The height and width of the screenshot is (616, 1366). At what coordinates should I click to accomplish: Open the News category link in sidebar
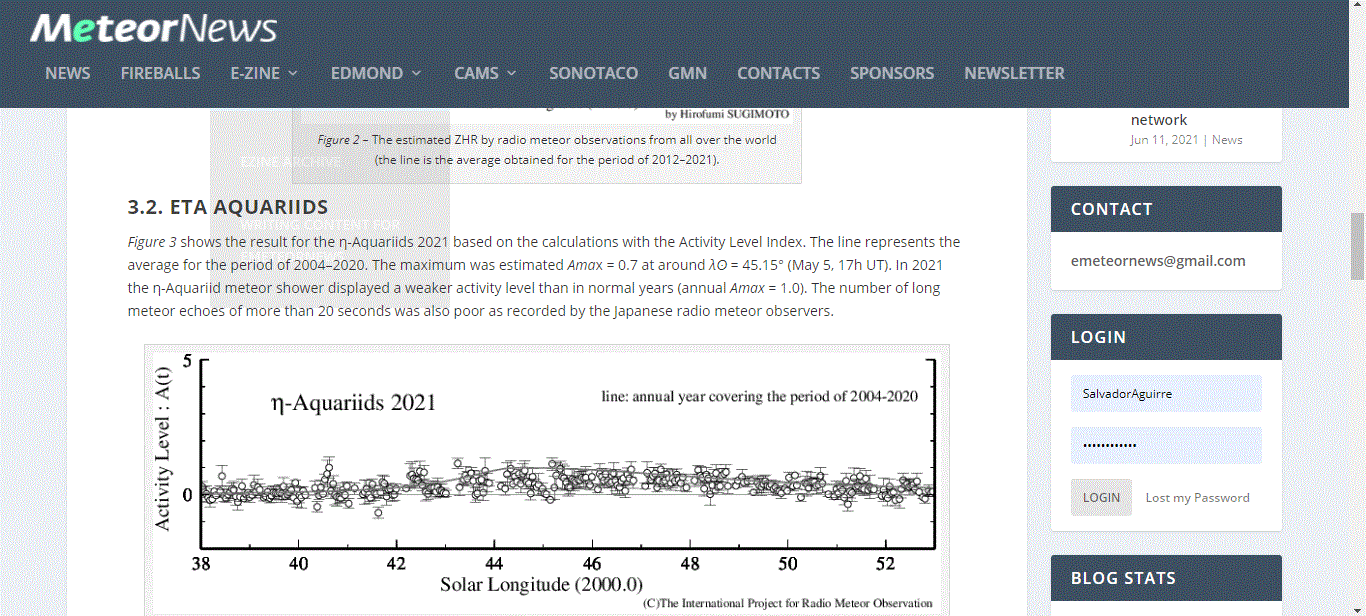1227,140
